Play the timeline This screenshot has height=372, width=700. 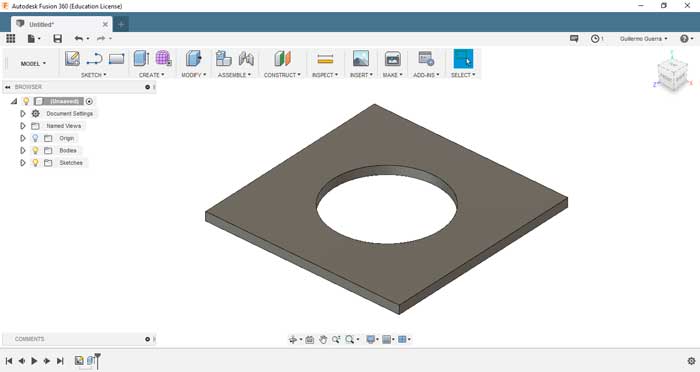(34, 361)
